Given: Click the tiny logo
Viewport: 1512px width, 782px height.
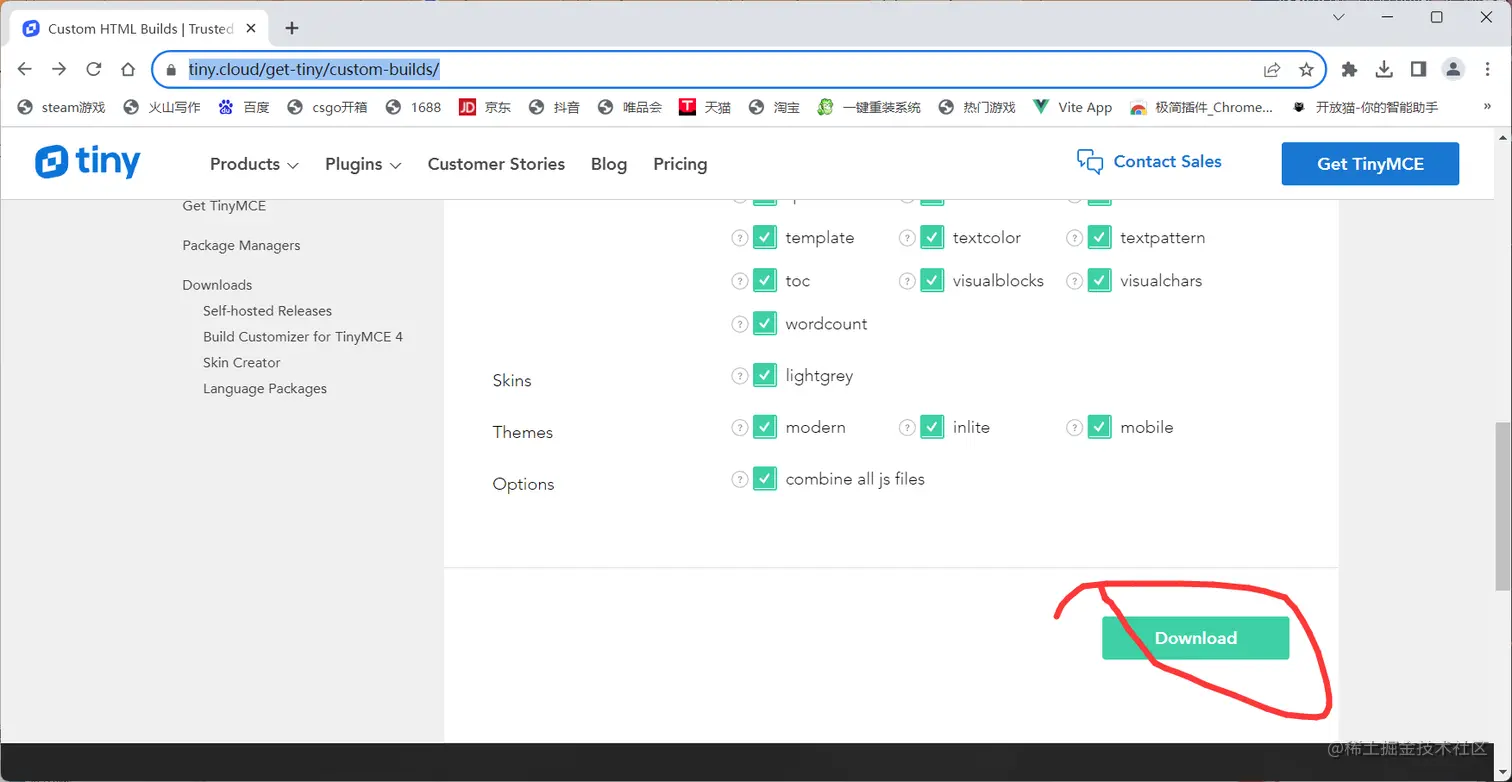Looking at the screenshot, I should 88,162.
